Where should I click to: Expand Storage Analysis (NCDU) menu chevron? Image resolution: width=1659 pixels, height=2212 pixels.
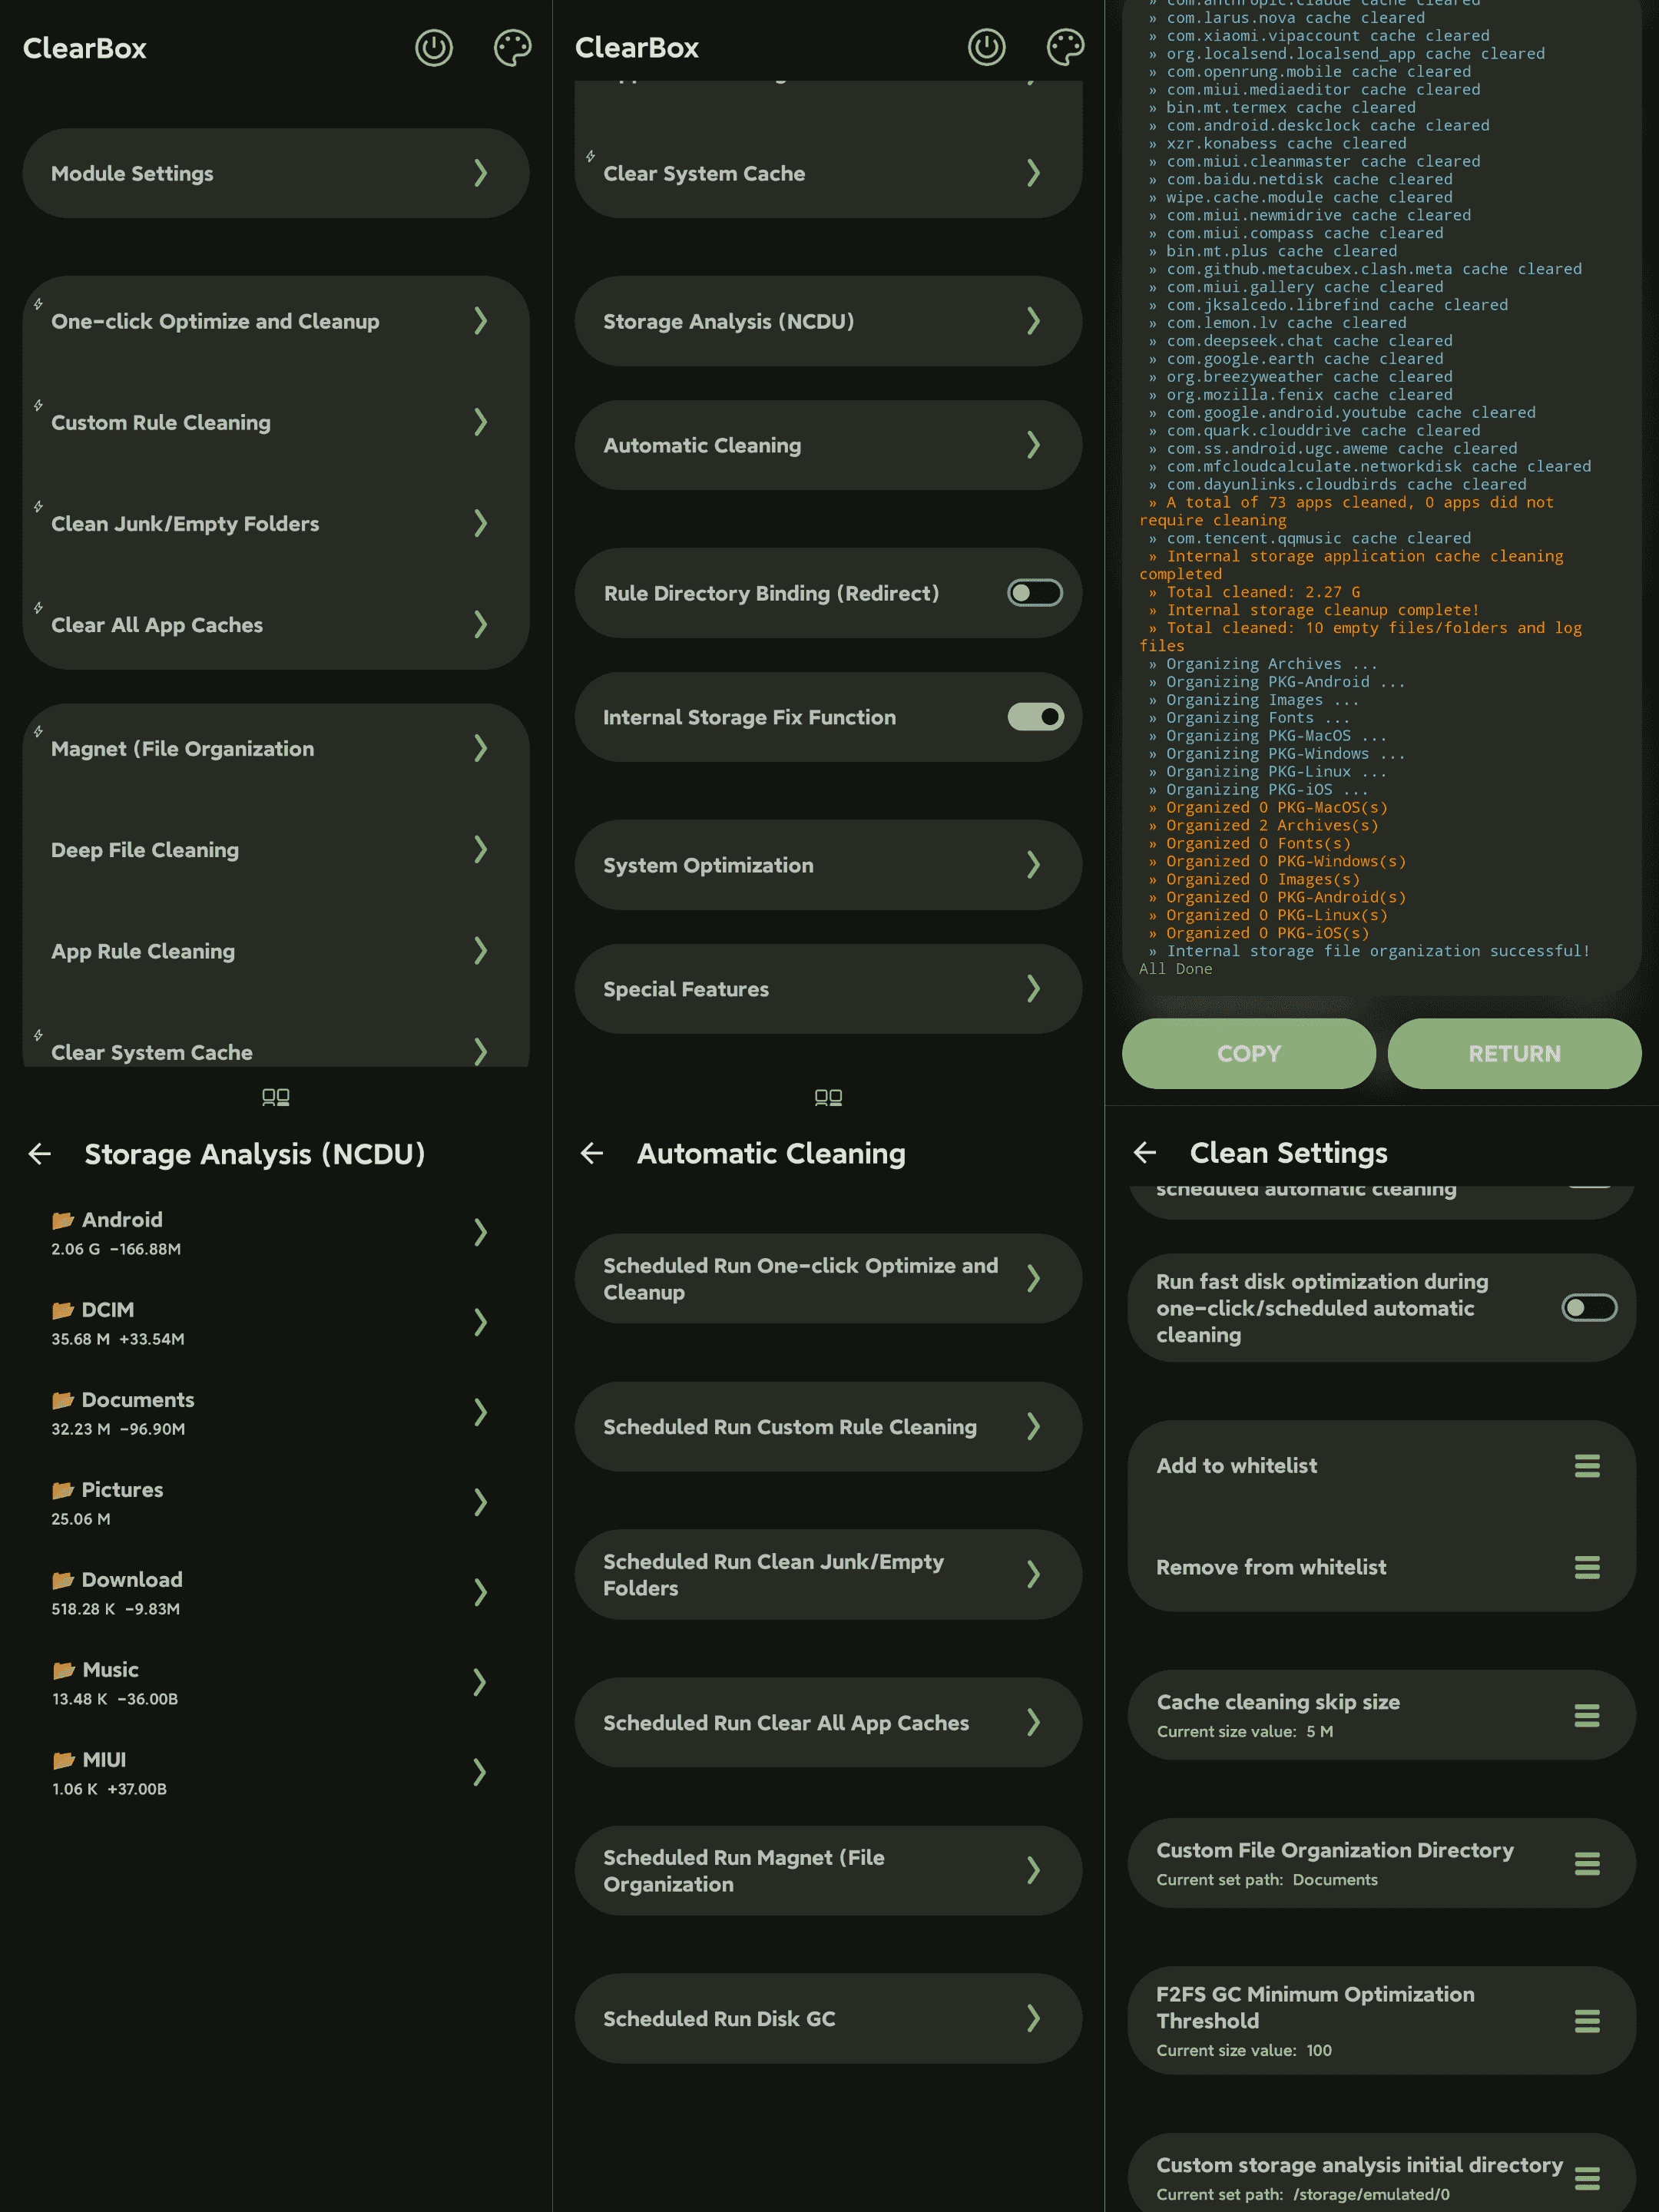point(1033,321)
